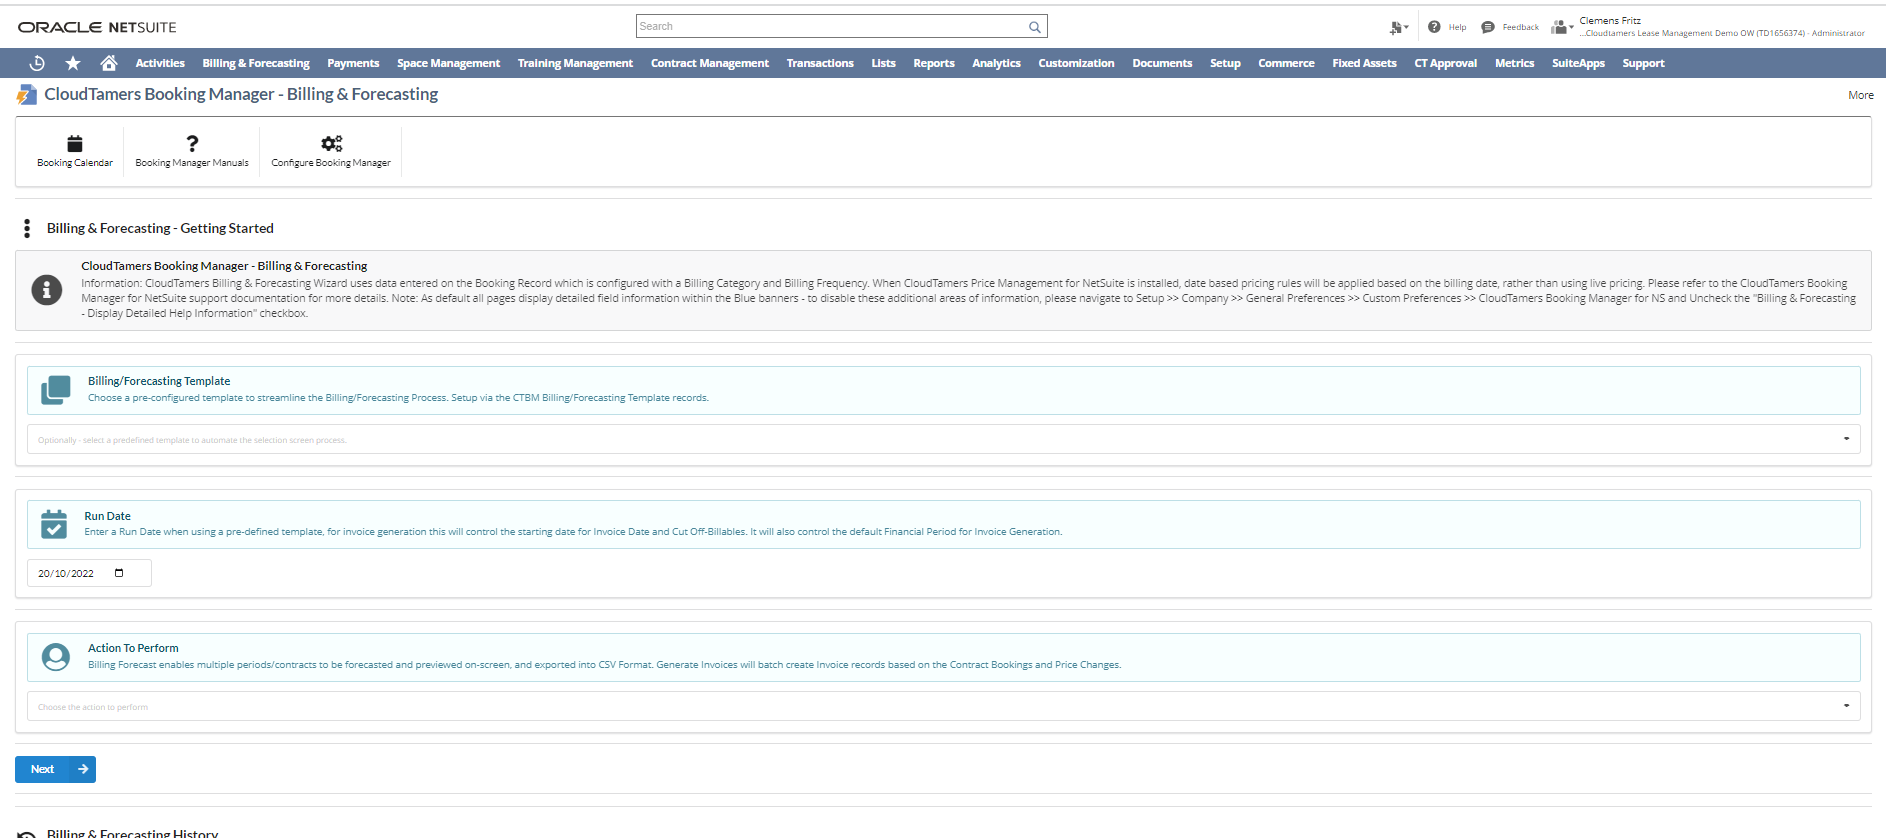Click the search magnifier icon
This screenshot has height=838, width=1886.
point(1035,27)
